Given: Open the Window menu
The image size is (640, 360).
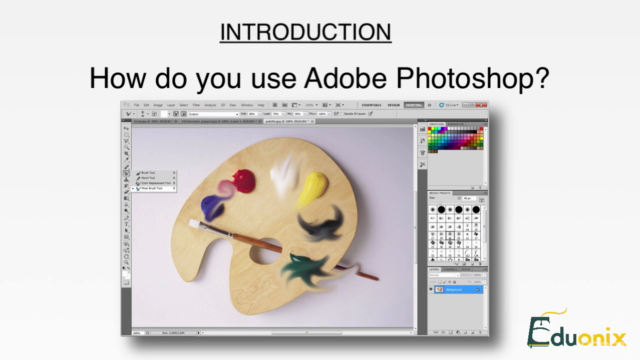Looking at the screenshot, I should 247,105.
